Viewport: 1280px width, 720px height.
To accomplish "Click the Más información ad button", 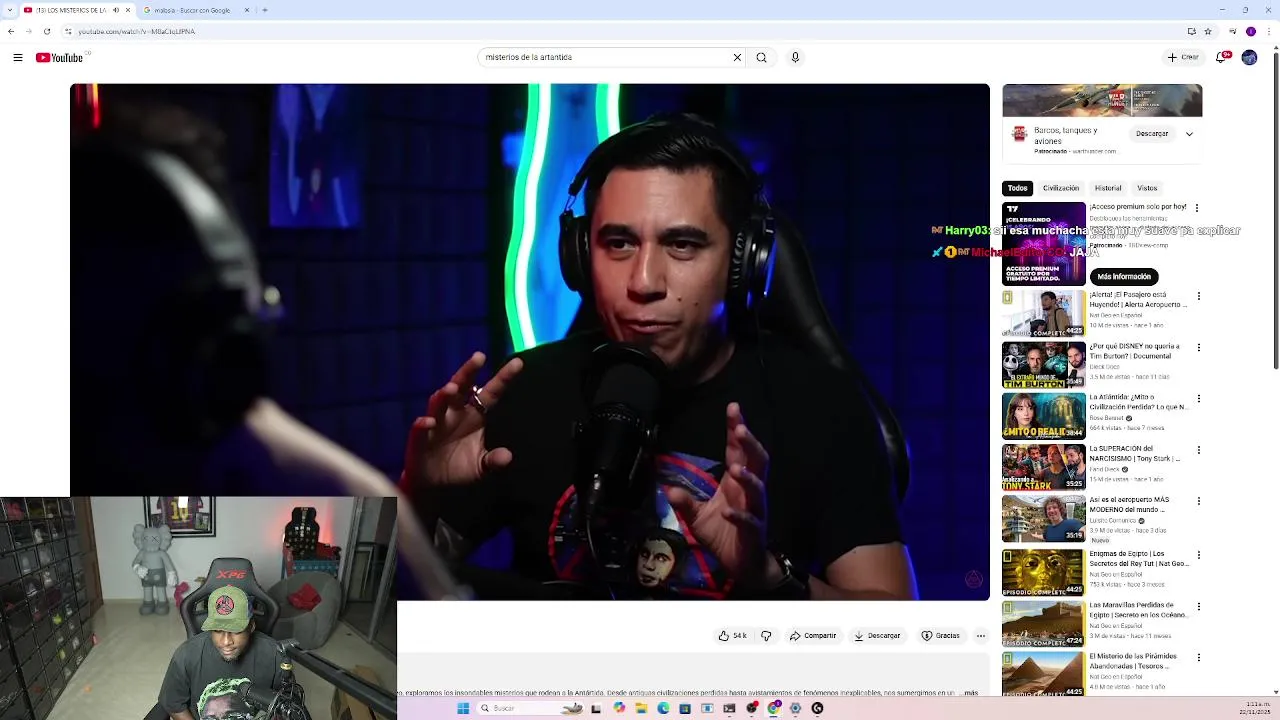I will [x=1124, y=276].
